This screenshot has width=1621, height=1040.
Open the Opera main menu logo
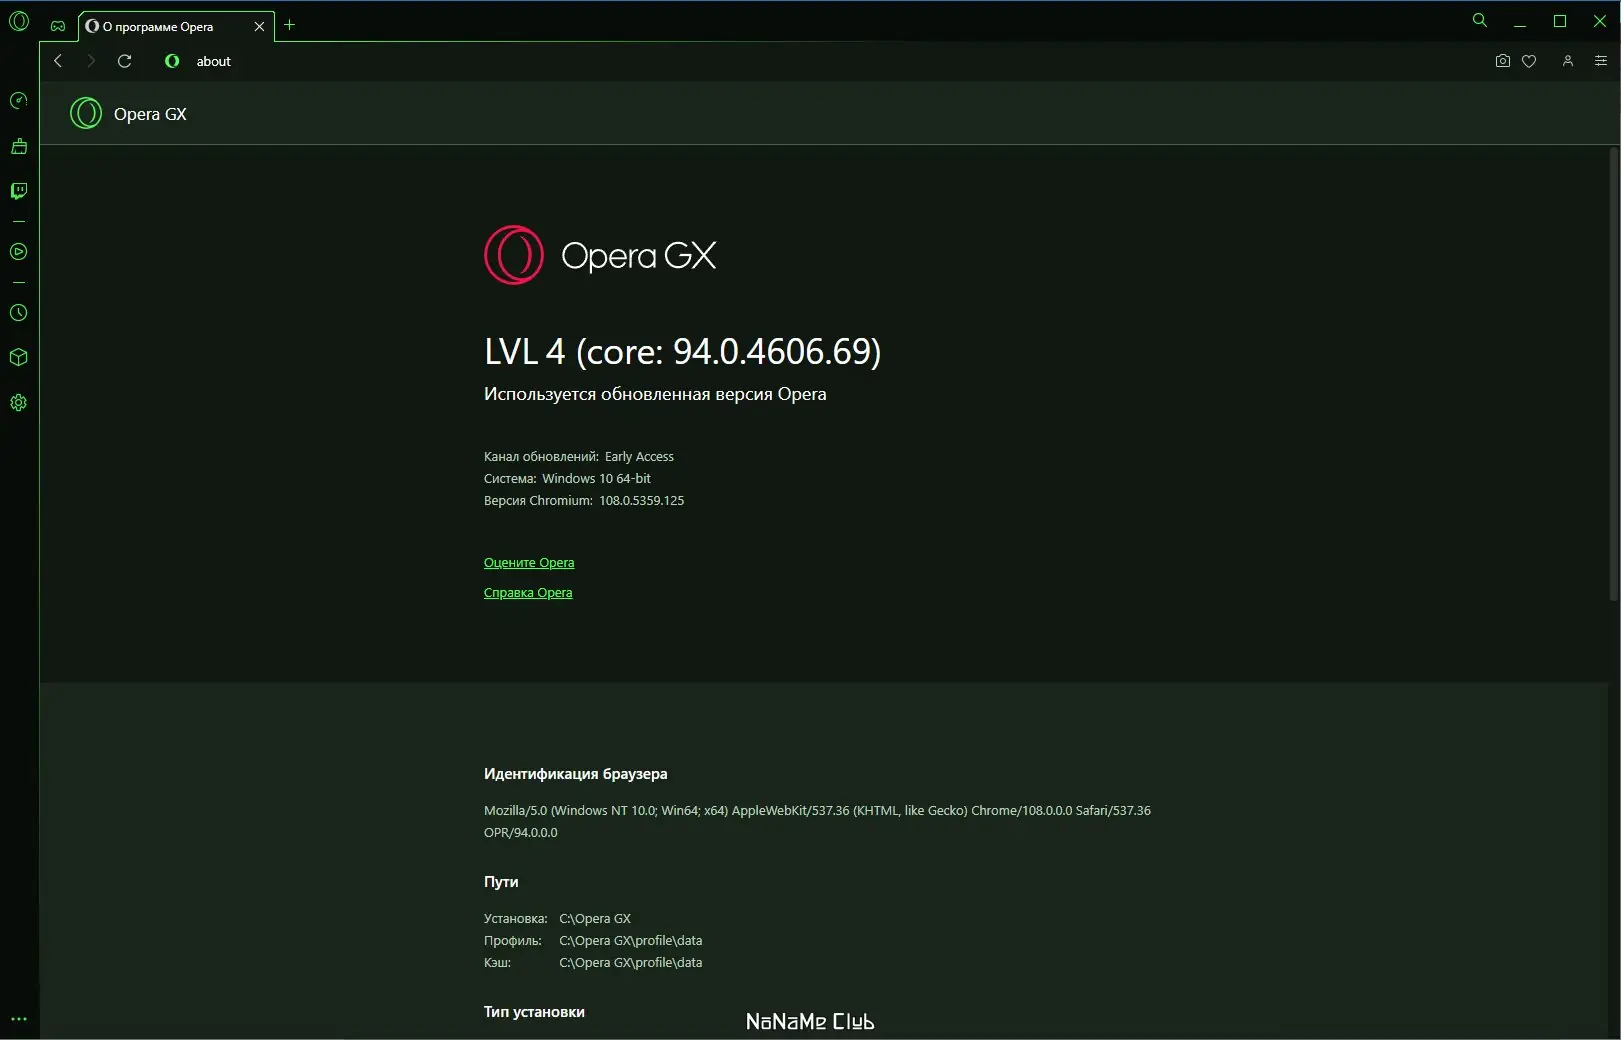point(19,21)
